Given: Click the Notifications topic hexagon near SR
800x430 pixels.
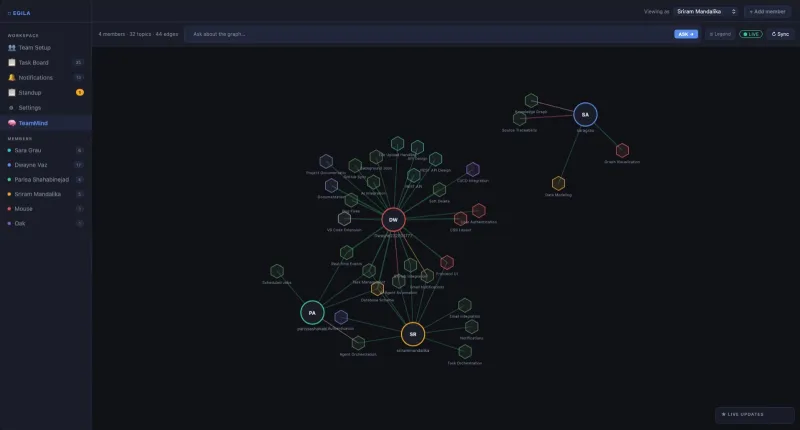Looking at the screenshot, I should [x=471, y=326].
